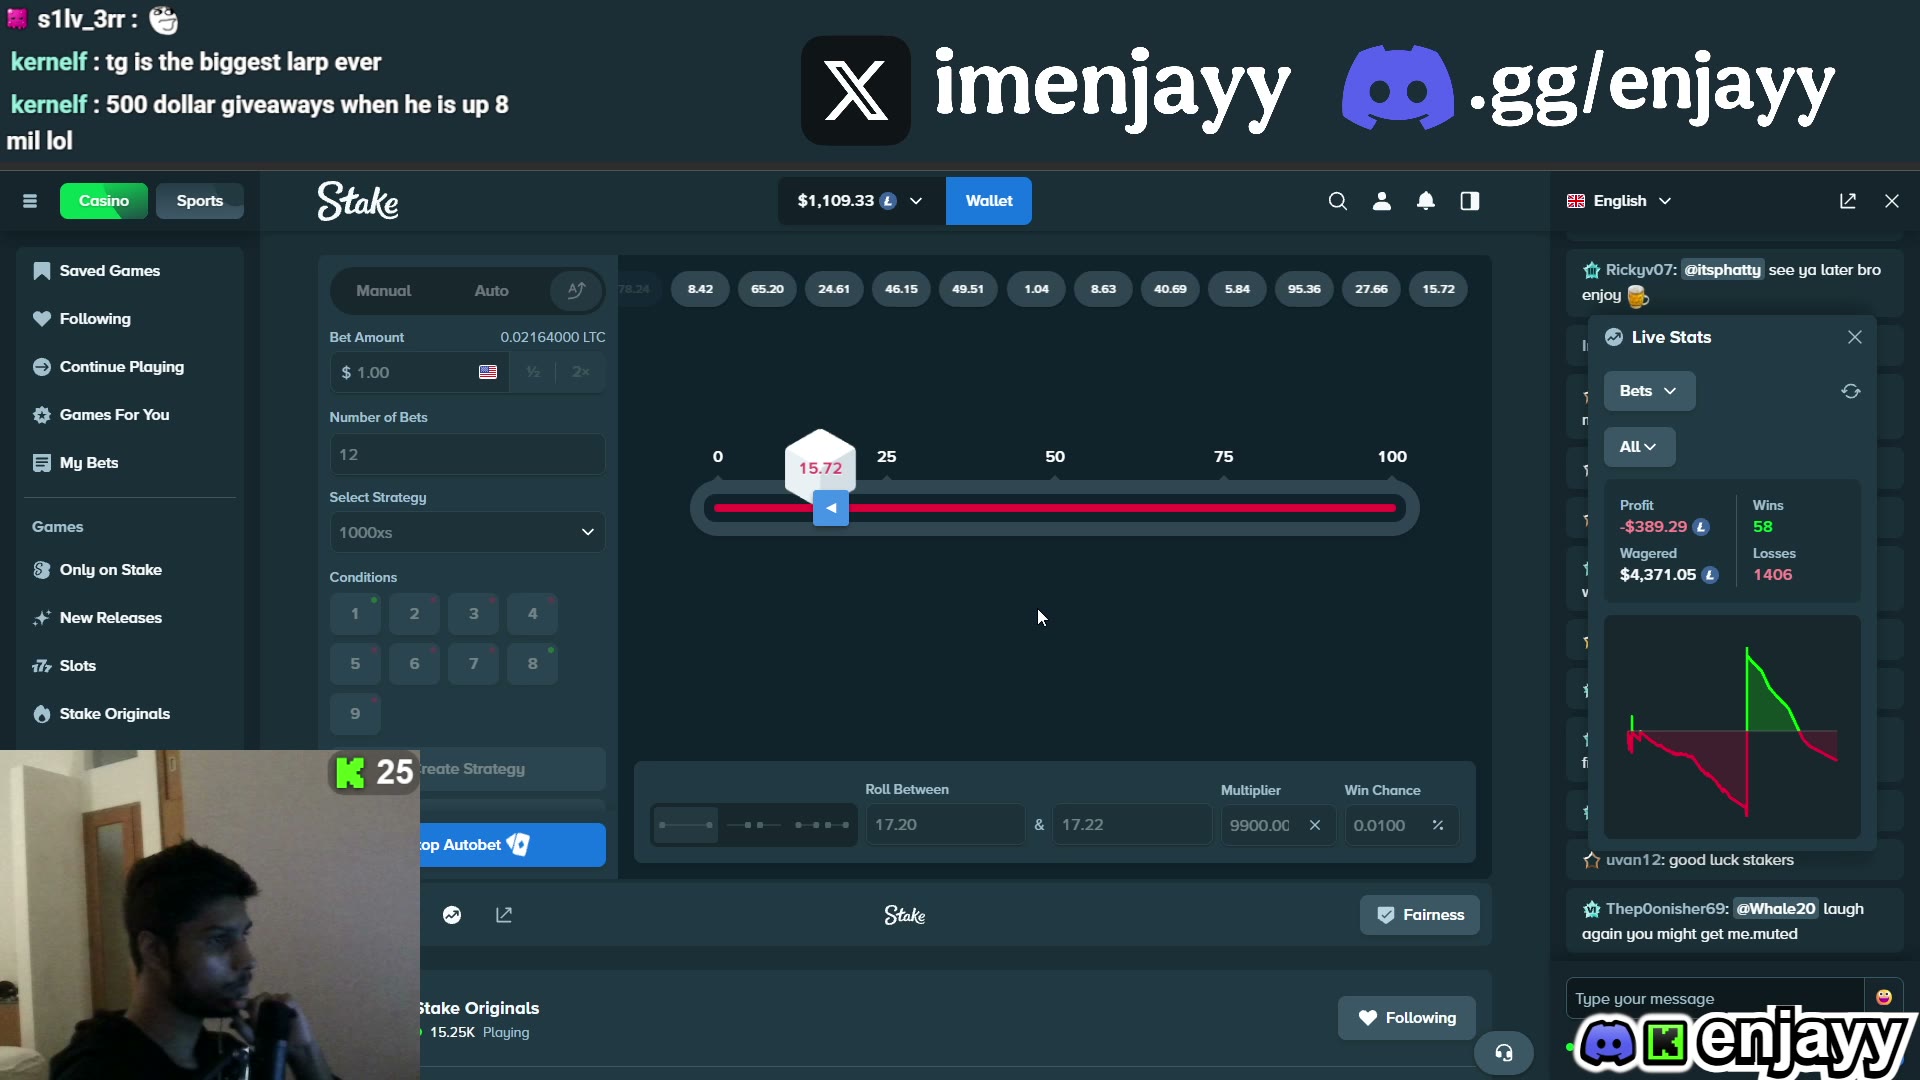
Task: Open the English language dropdown
Action: click(1619, 201)
